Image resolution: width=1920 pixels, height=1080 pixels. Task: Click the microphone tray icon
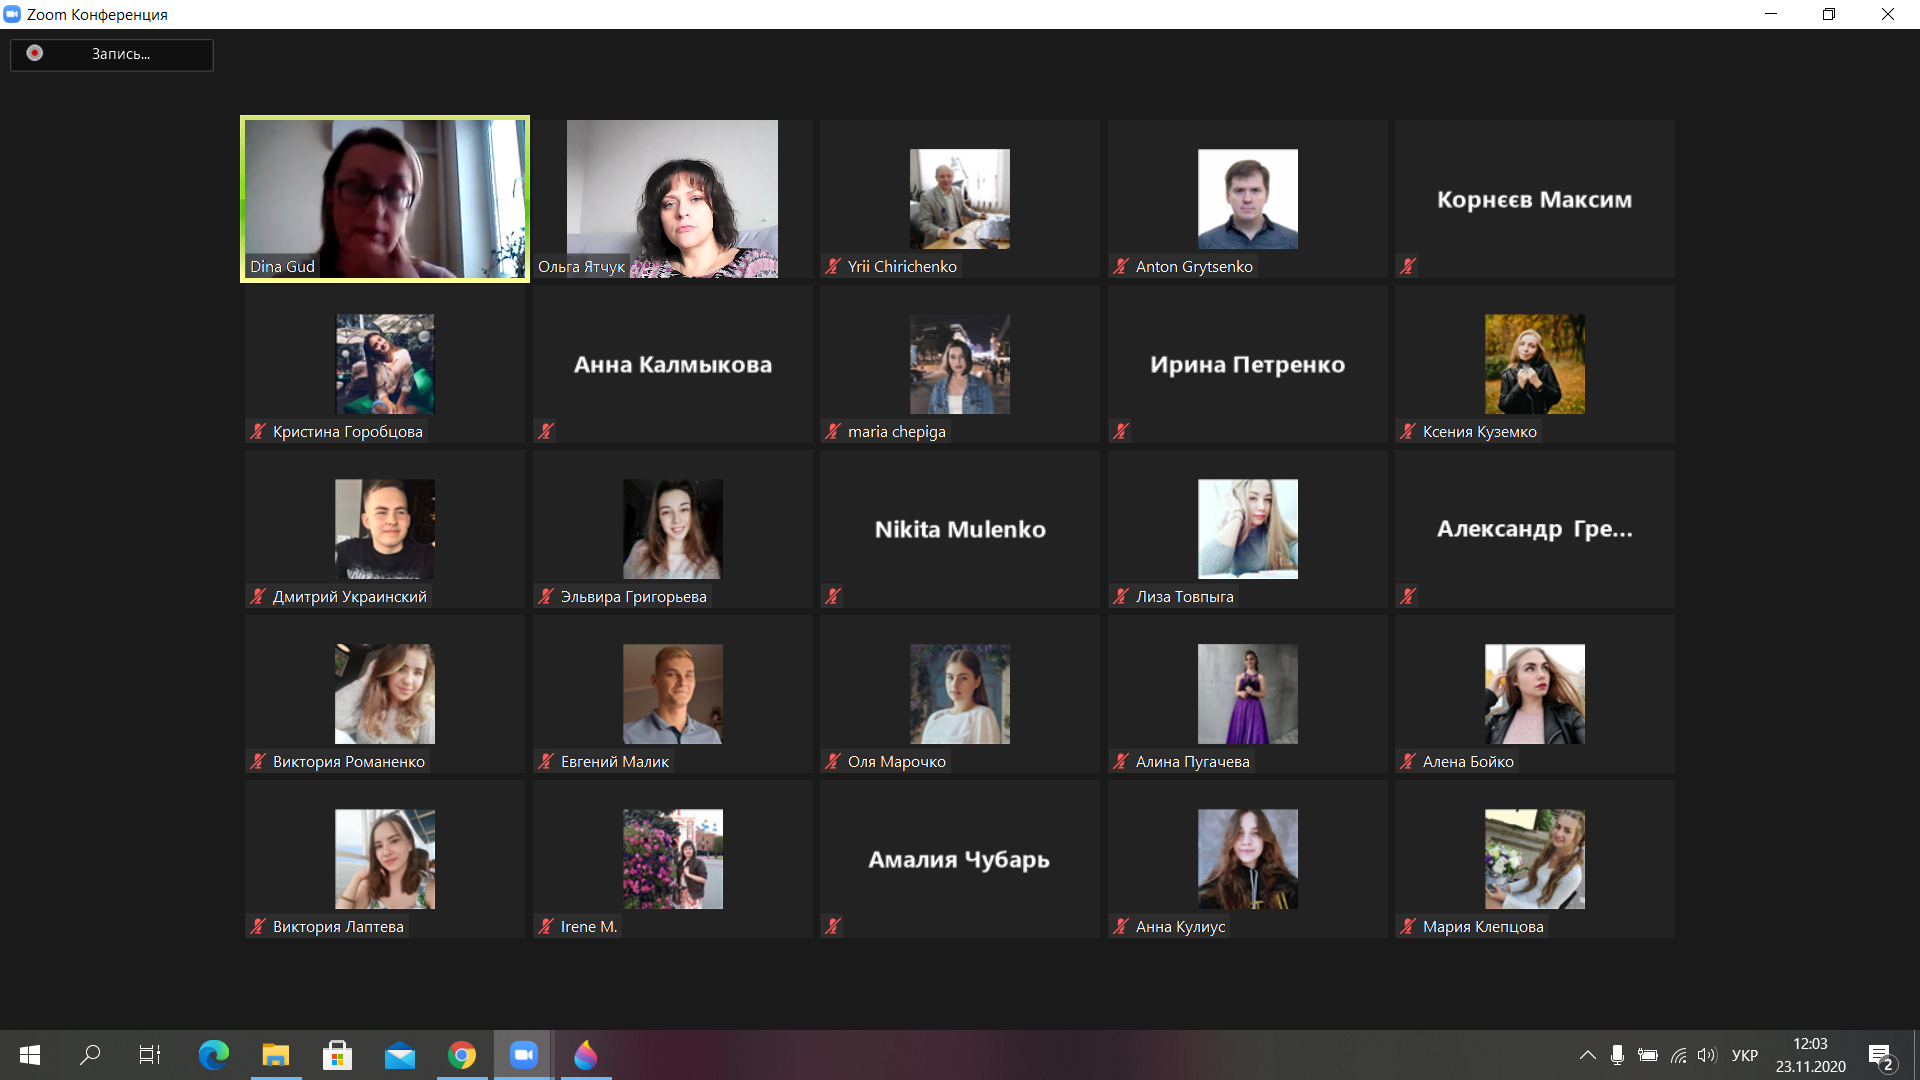click(x=1617, y=1055)
